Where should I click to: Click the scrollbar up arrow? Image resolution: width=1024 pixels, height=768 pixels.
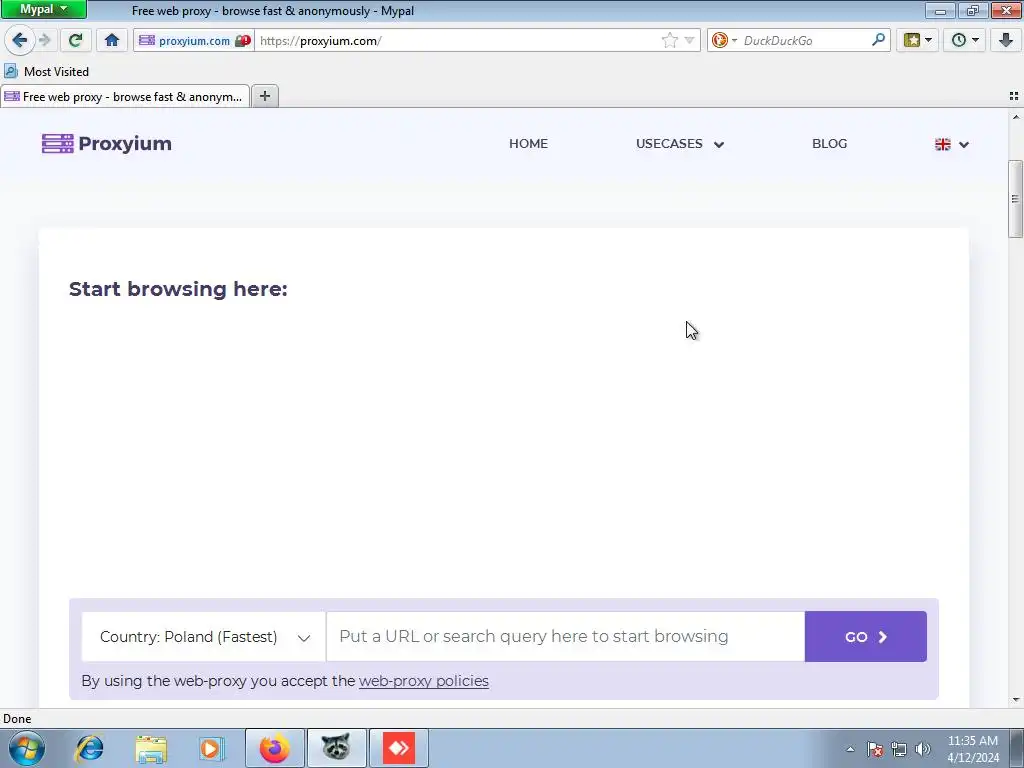[1016, 118]
